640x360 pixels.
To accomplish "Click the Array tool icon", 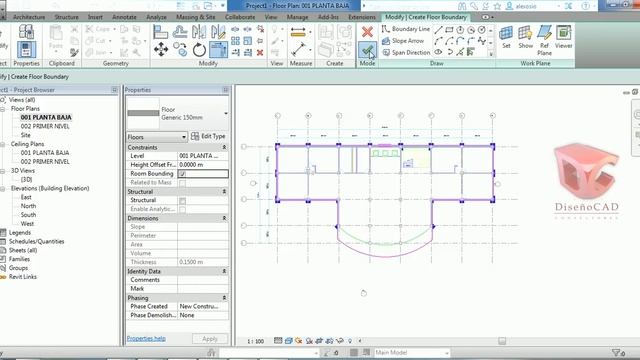I will click(236, 41).
